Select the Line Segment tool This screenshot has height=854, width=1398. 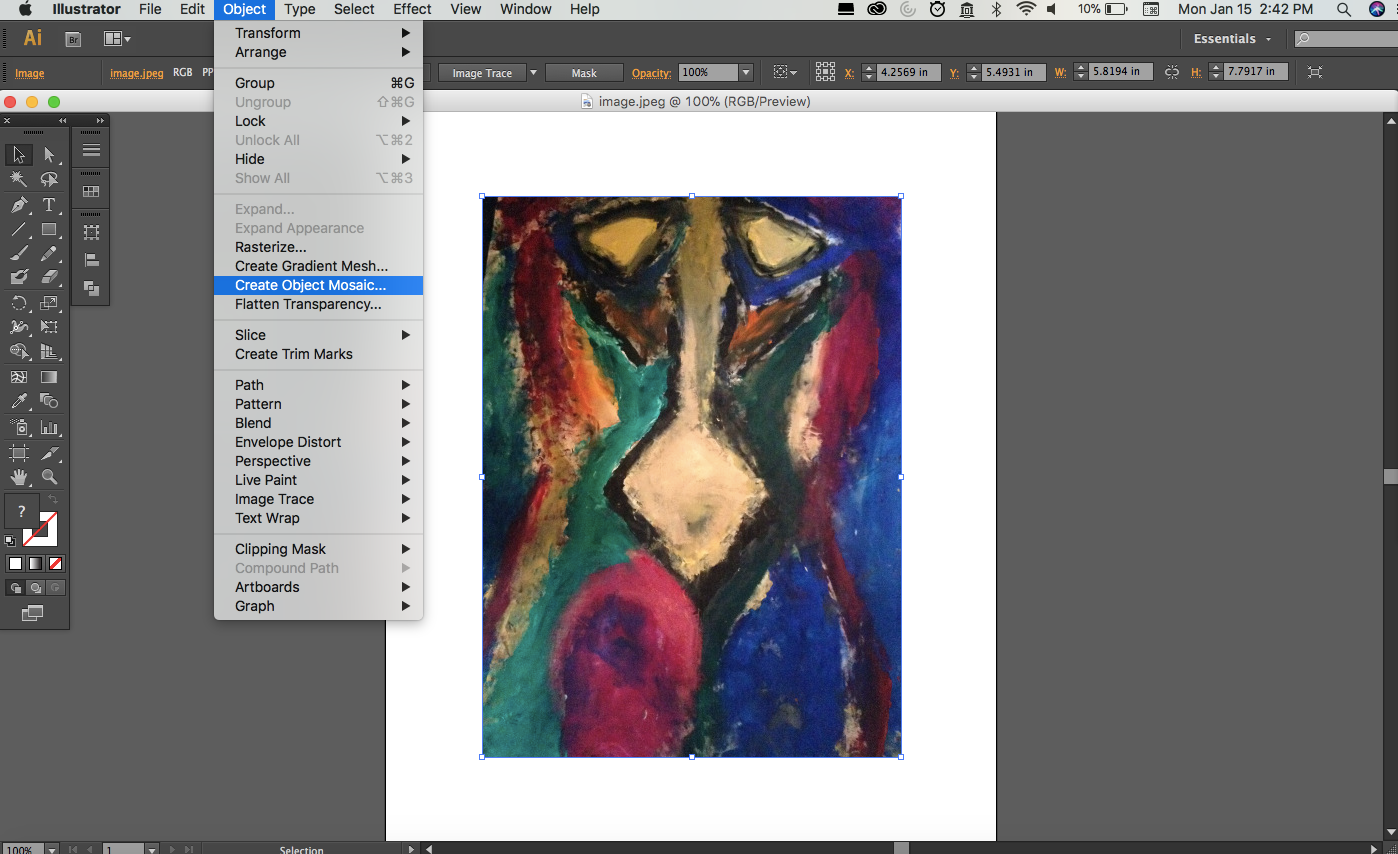[18, 229]
